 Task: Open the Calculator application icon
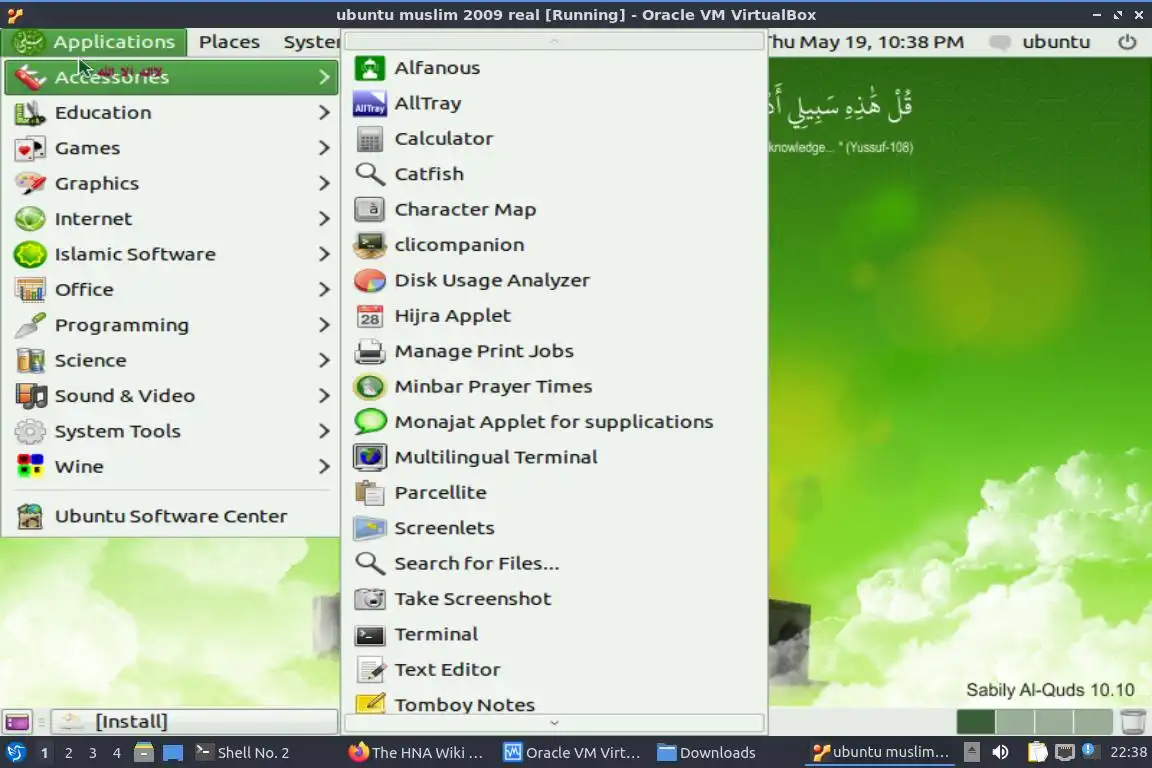point(370,138)
